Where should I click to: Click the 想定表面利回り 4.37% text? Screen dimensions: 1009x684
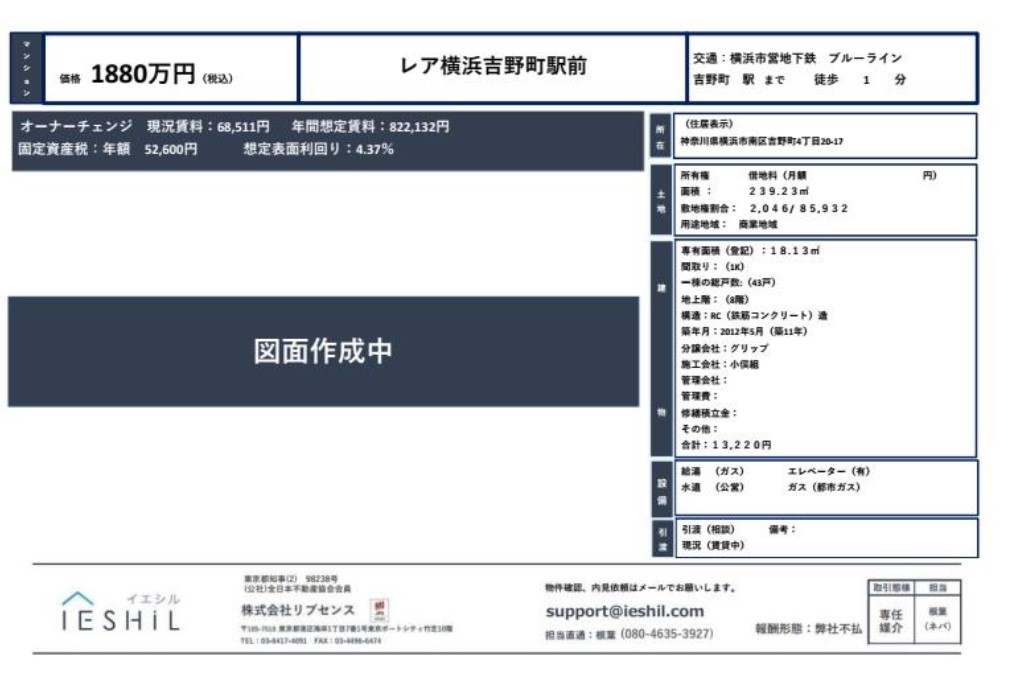coord(318,149)
